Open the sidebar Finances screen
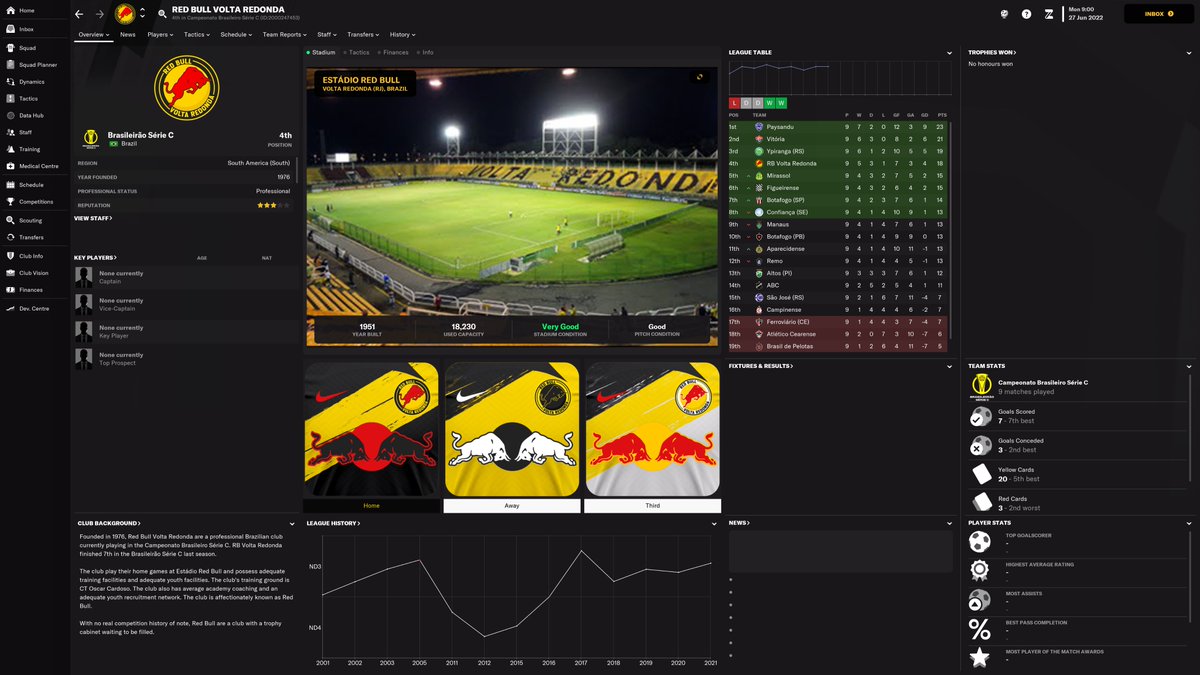This screenshot has height=675, width=1200. [x=31, y=290]
